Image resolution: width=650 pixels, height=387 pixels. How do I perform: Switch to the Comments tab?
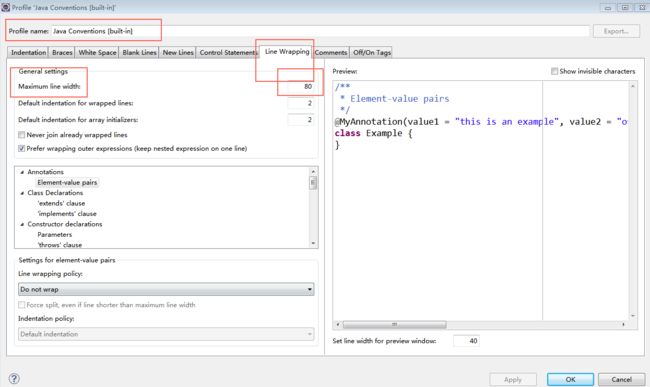[x=331, y=52]
